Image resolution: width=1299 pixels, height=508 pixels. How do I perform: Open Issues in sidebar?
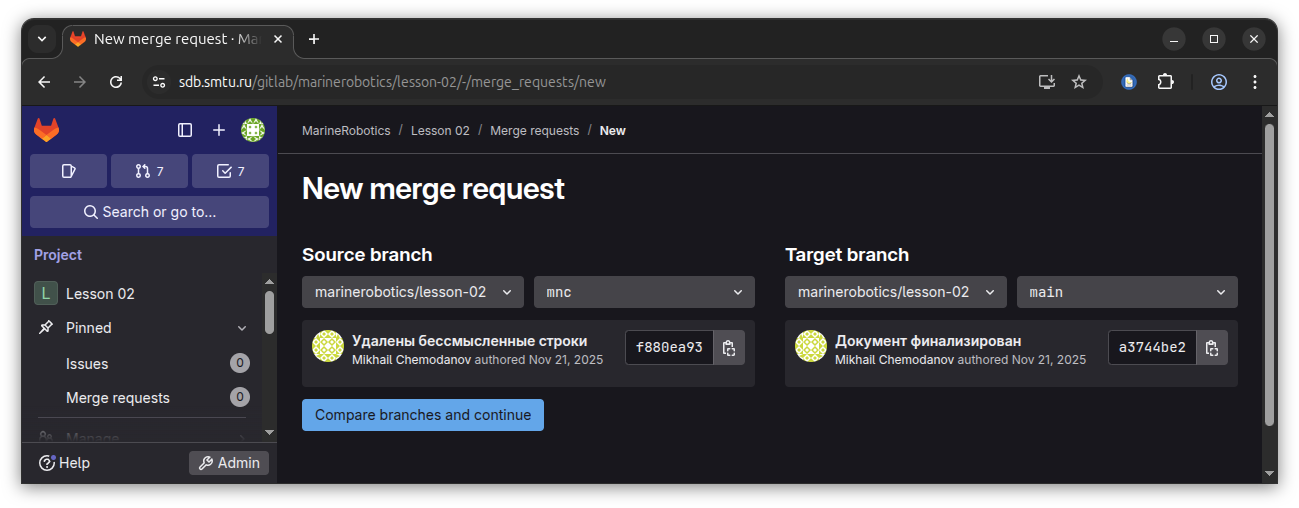[x=142, y=363]
